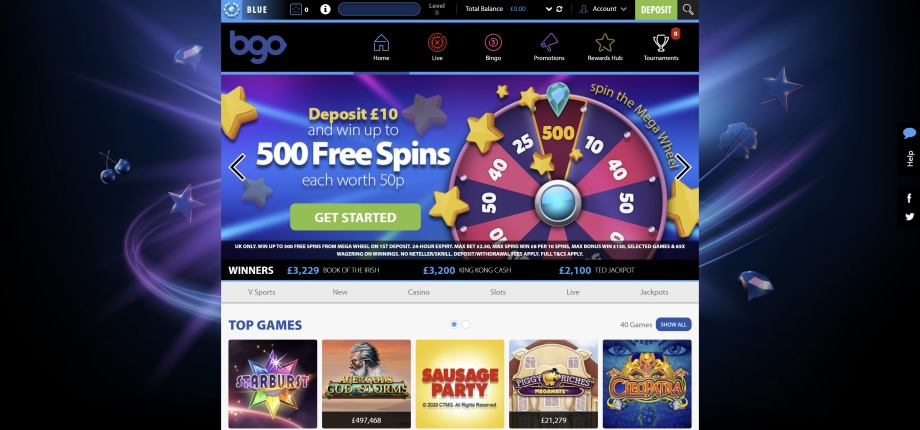This screenshot has height=430, width=920.
Task: Click the info circle icon
Action: click(325, 9)
